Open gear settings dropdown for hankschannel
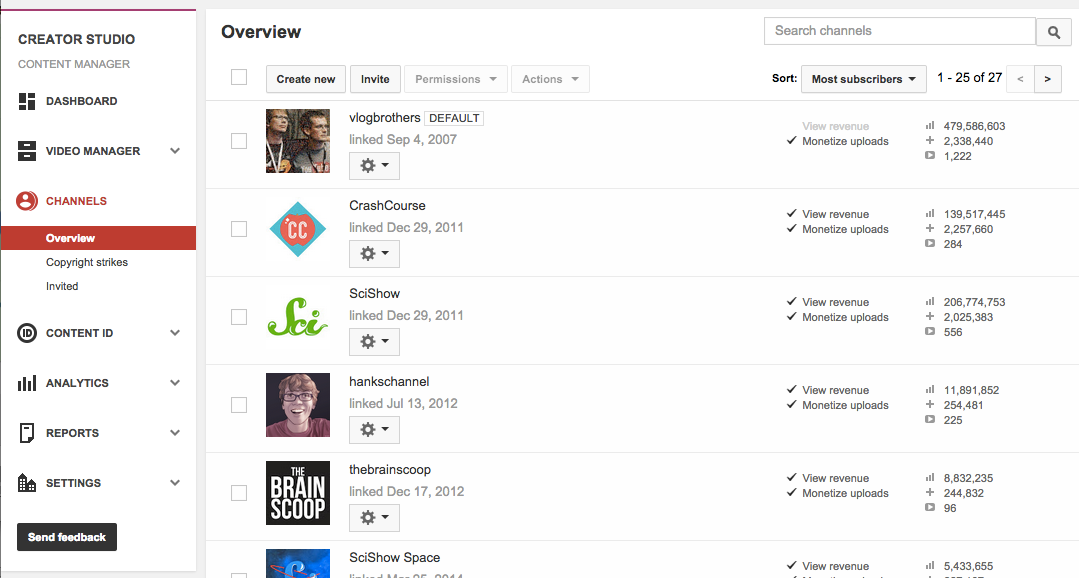The height and width of the screenshot is (578, 1079). 374,430
